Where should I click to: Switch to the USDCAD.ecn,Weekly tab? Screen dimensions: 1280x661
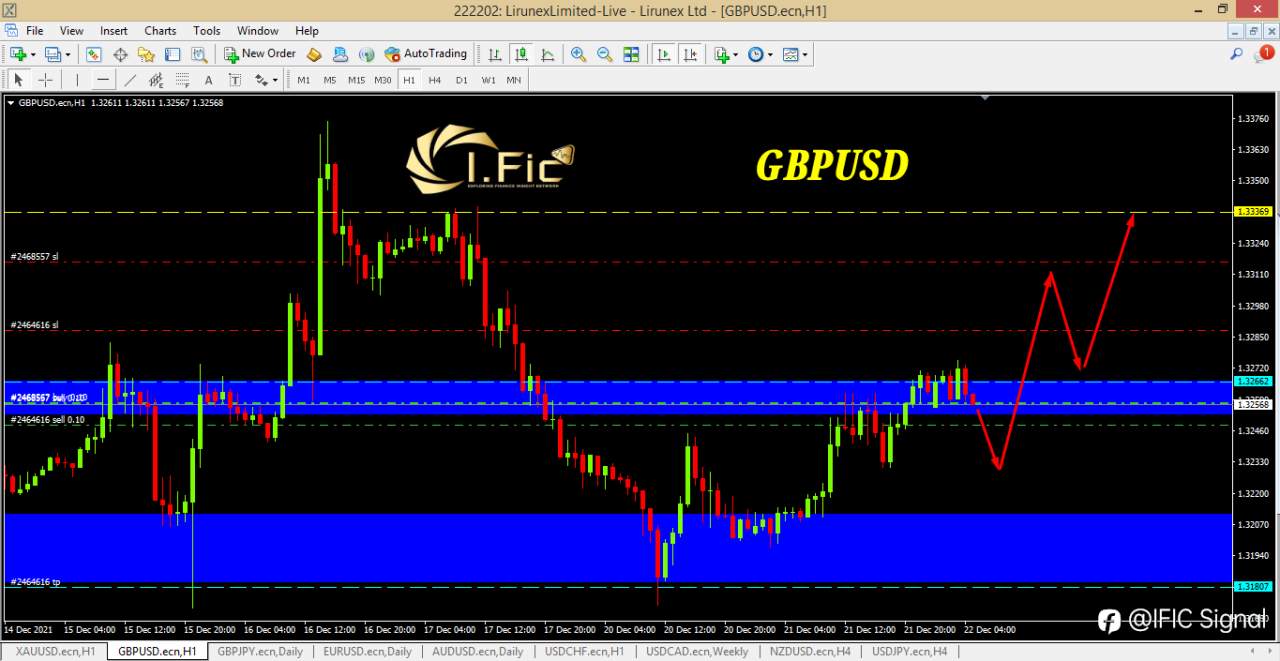click(697, 651)
